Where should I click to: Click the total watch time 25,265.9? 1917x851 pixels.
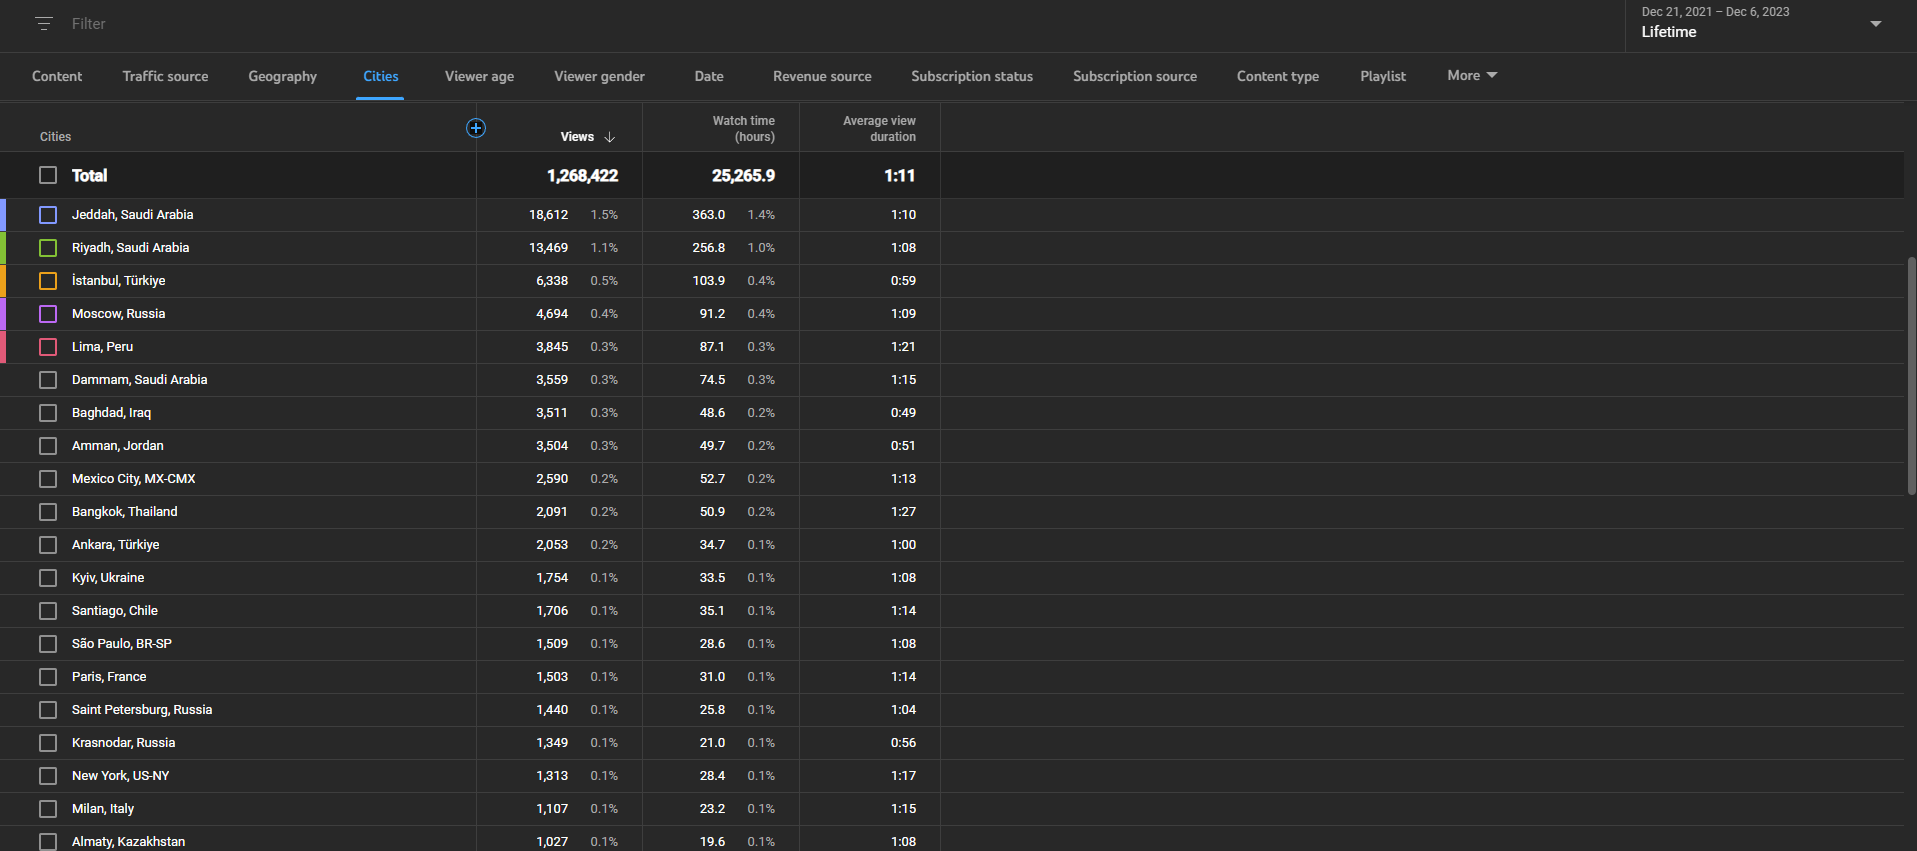[x=743, y=176]
